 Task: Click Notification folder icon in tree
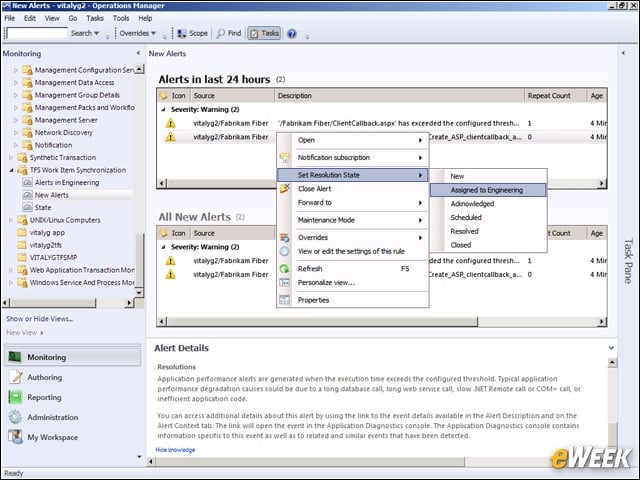click(27, 145)
